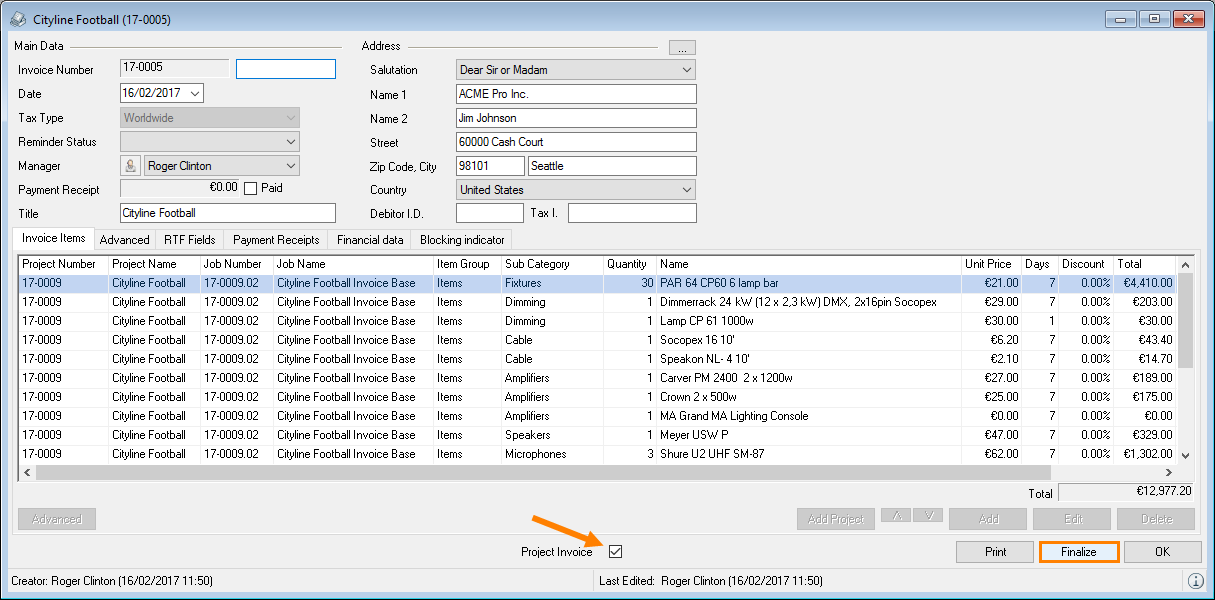Click the manager person icon button

[x=130, y=166]
